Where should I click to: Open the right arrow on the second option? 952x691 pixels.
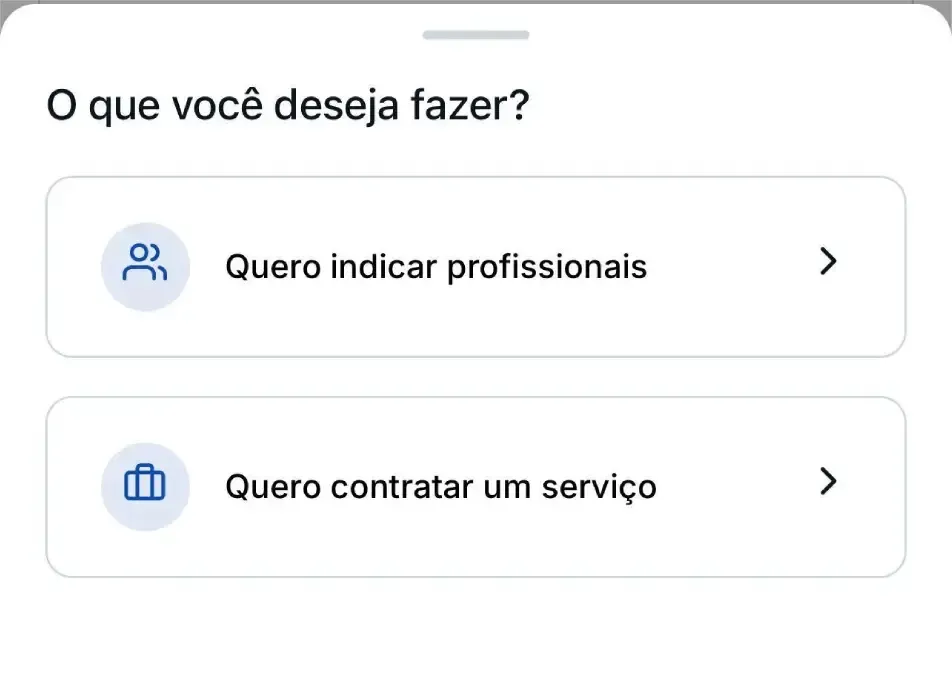tap(827, 482)
